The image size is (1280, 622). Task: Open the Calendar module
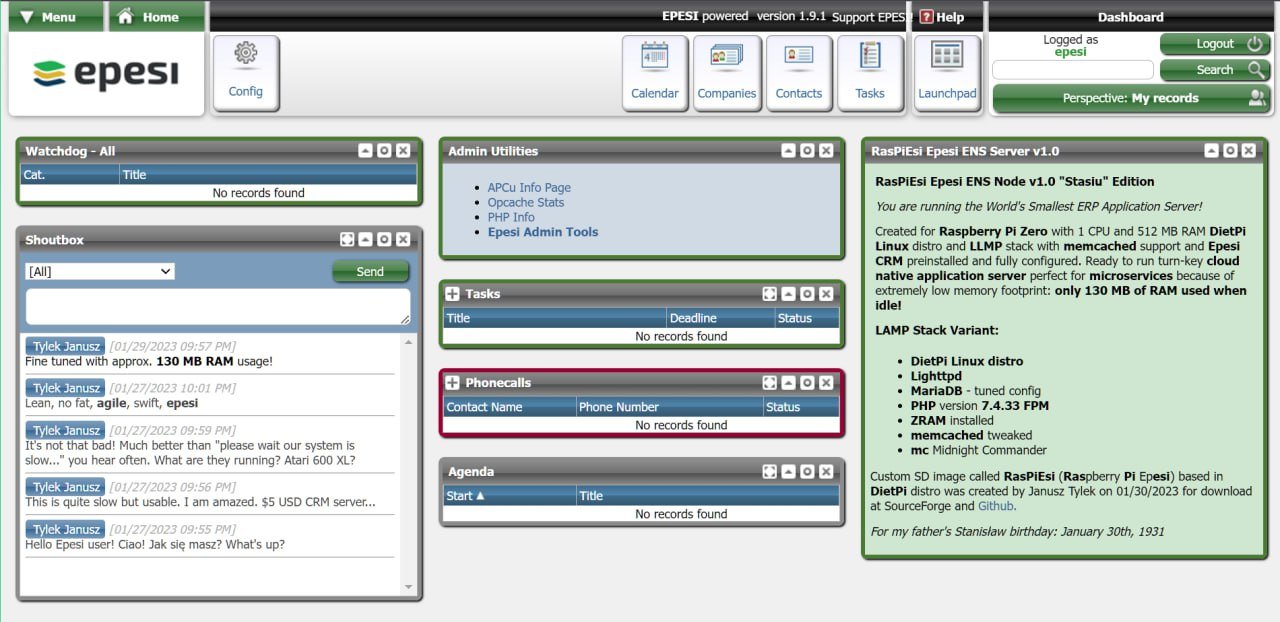click(x=654, y=72)
